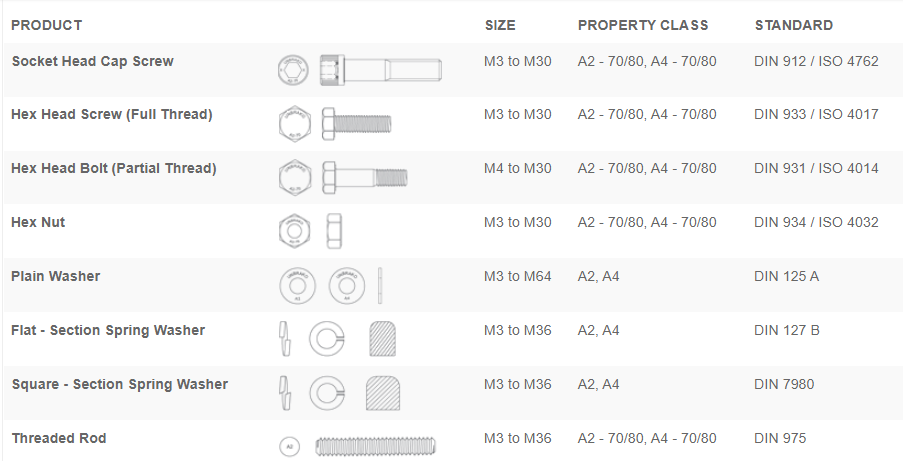Viewport: 903px width, 461px height.
Task: Click the Hex Nut side-view icon
Action: [334, 230]
